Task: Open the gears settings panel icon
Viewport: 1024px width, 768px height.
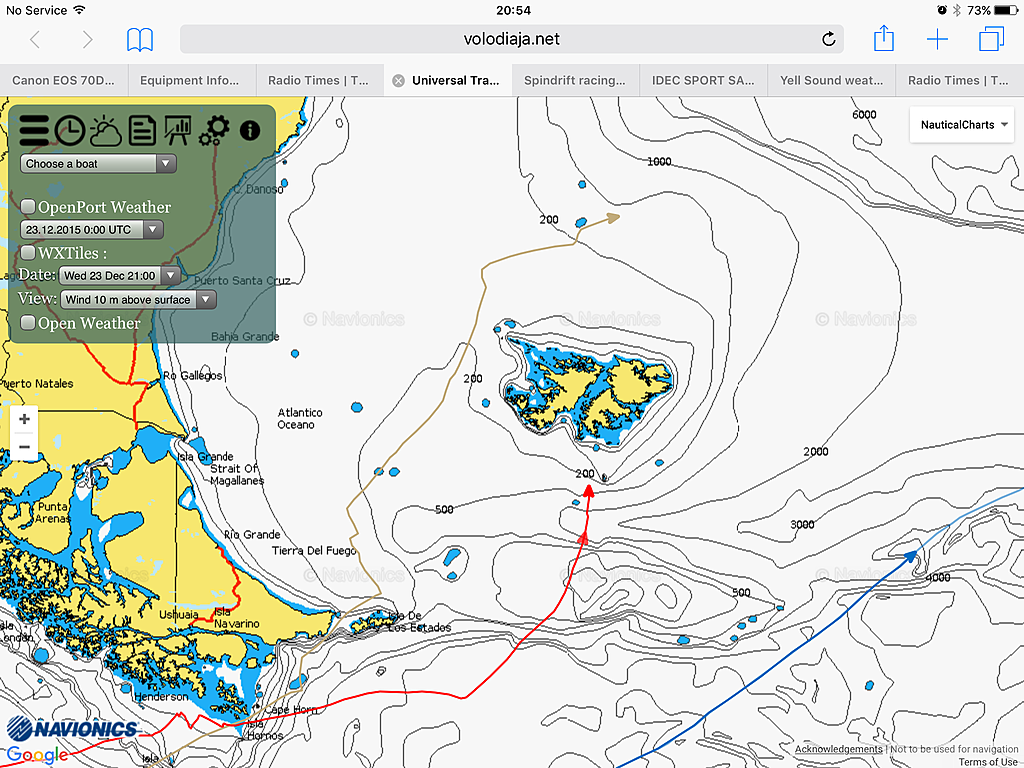Action: tap(214, 131)
